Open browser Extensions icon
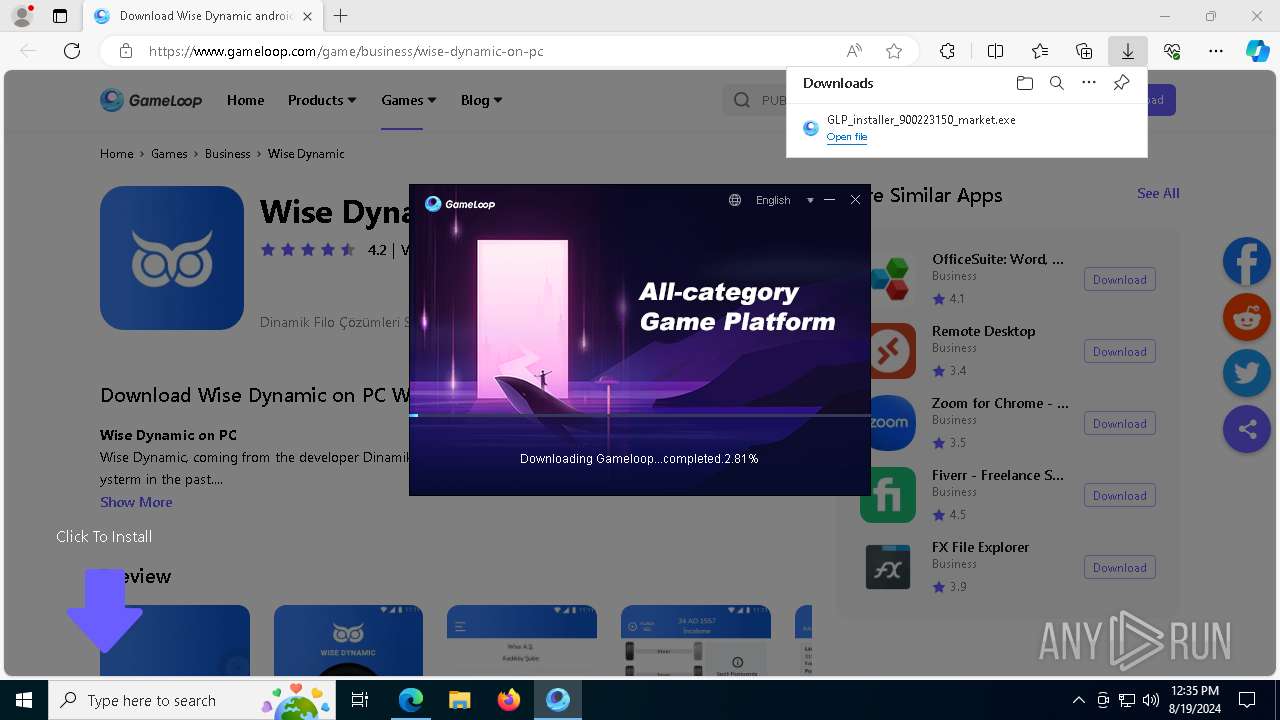The height and width of the screenshot is (720, 1280). tap(947, 51)
